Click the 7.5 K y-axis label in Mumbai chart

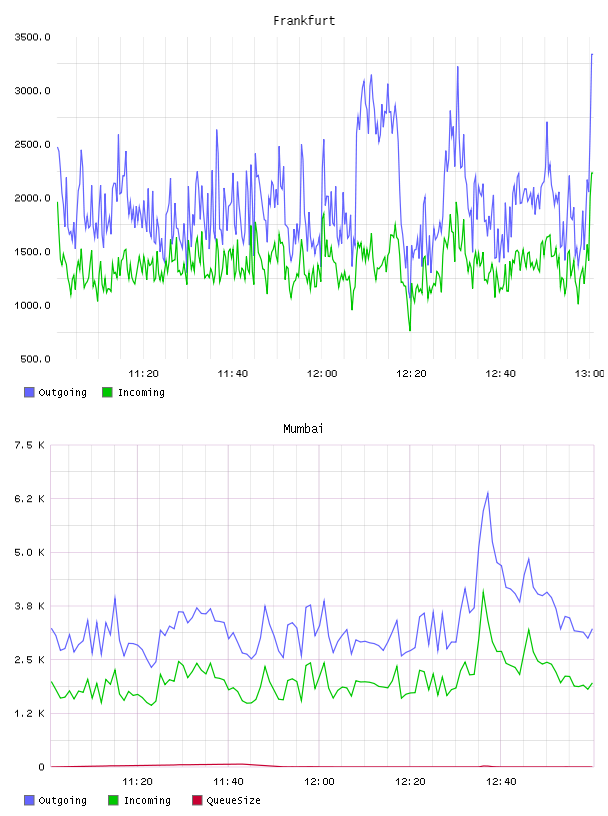[29, 445]
